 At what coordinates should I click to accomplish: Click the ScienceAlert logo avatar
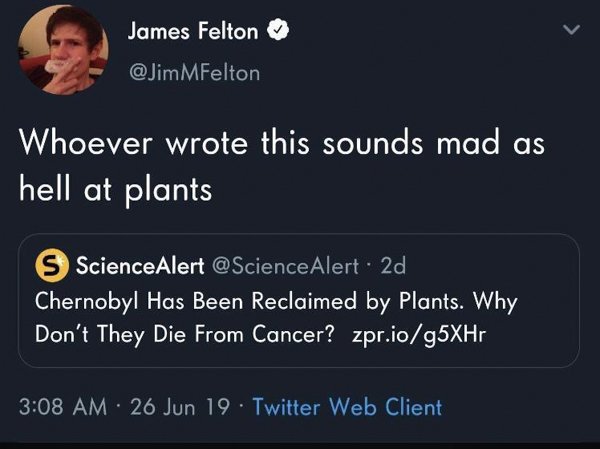point(52,265)
